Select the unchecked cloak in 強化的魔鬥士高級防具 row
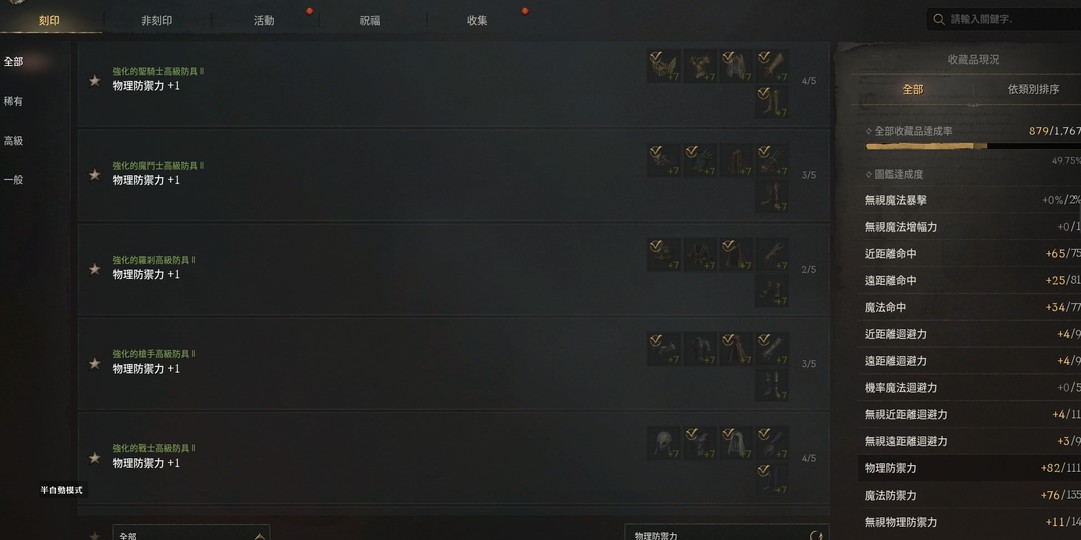Screen dimensions: 1081x540 (736, 160)
